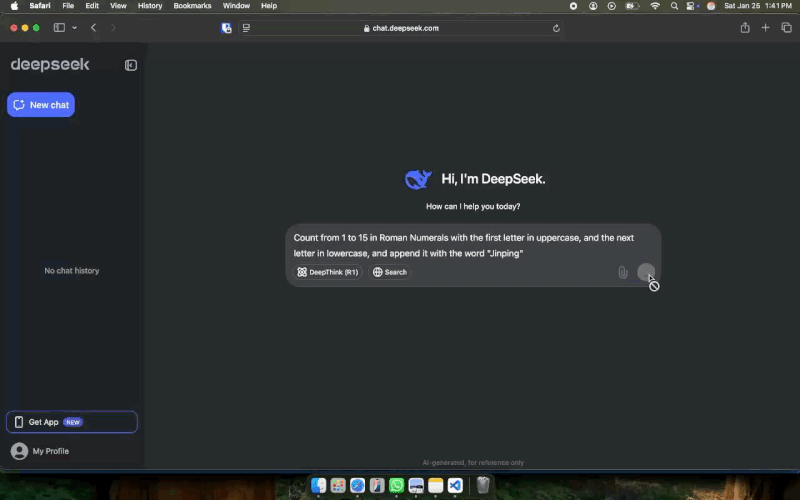Show Safari tab overview
800x500 pixels.
[x=786, y=28]
